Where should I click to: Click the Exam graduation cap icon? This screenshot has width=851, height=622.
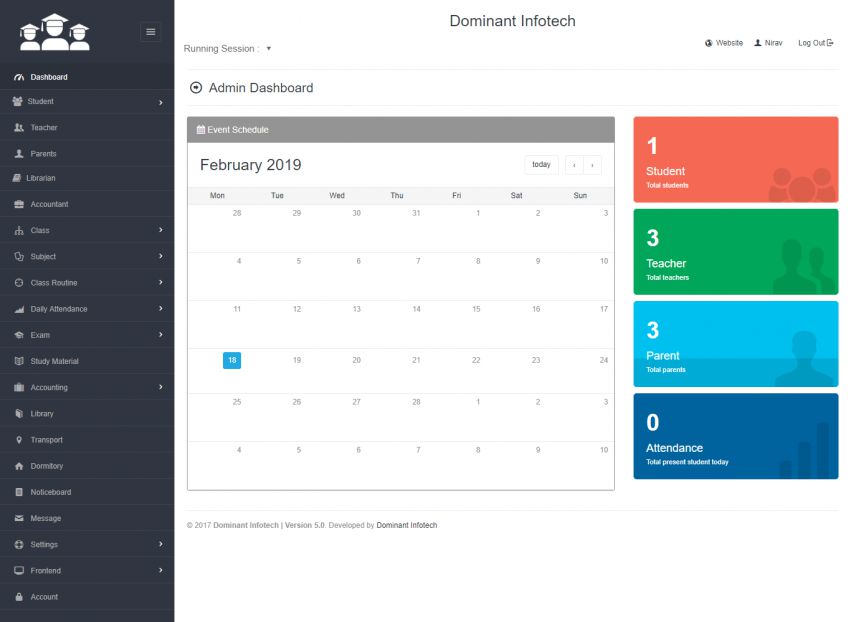[x=19, y=335]
